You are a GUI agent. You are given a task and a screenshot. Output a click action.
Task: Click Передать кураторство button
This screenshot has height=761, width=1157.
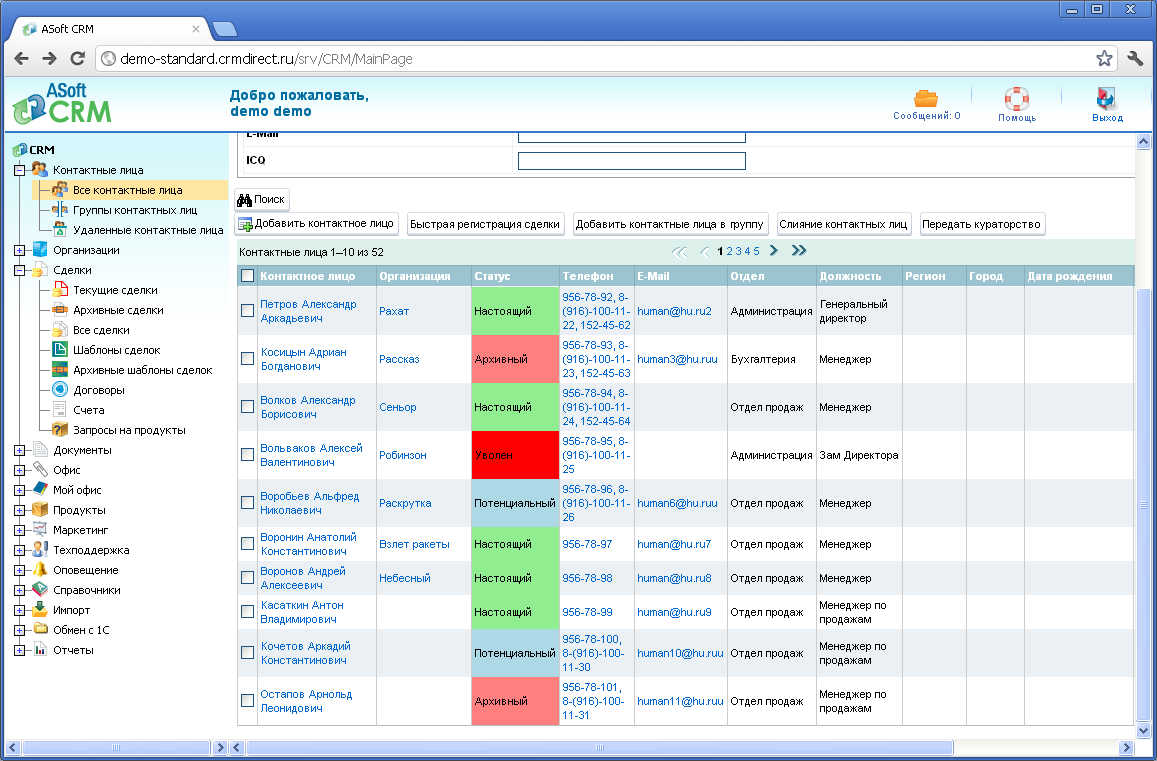pos(981,224)
